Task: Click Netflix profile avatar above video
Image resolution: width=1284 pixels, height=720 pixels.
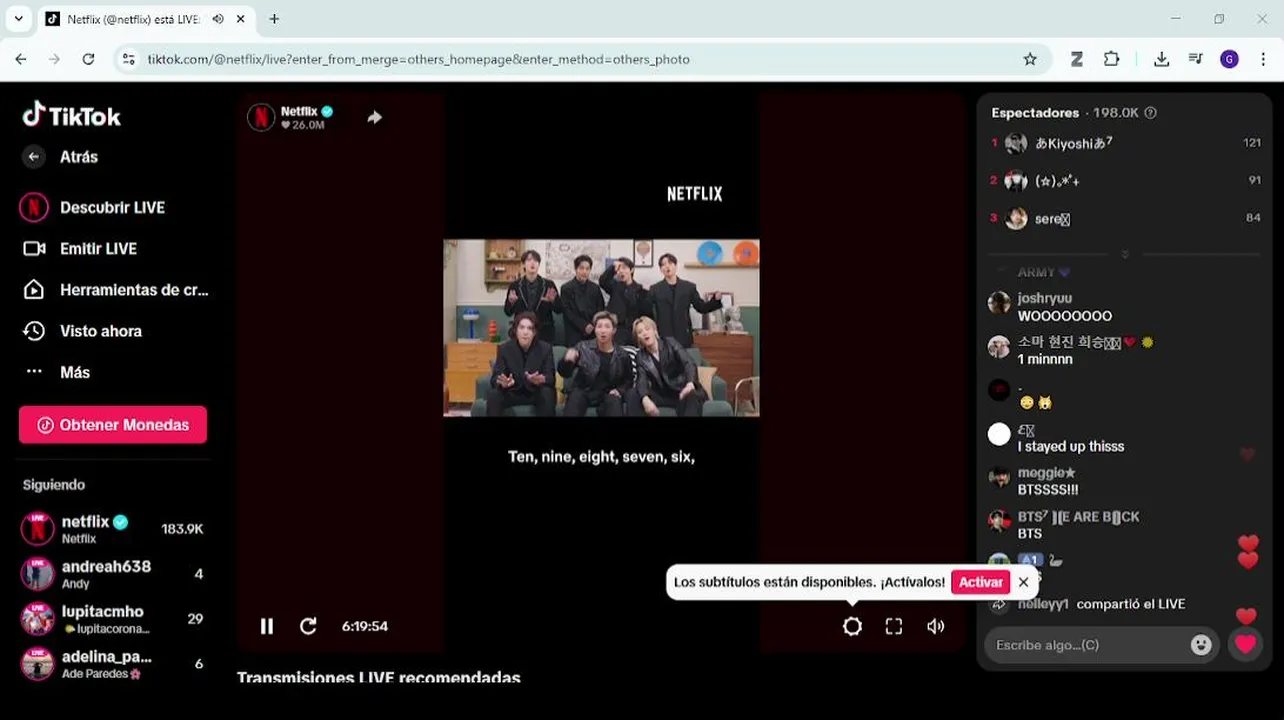Action: [x=261, y=117]
